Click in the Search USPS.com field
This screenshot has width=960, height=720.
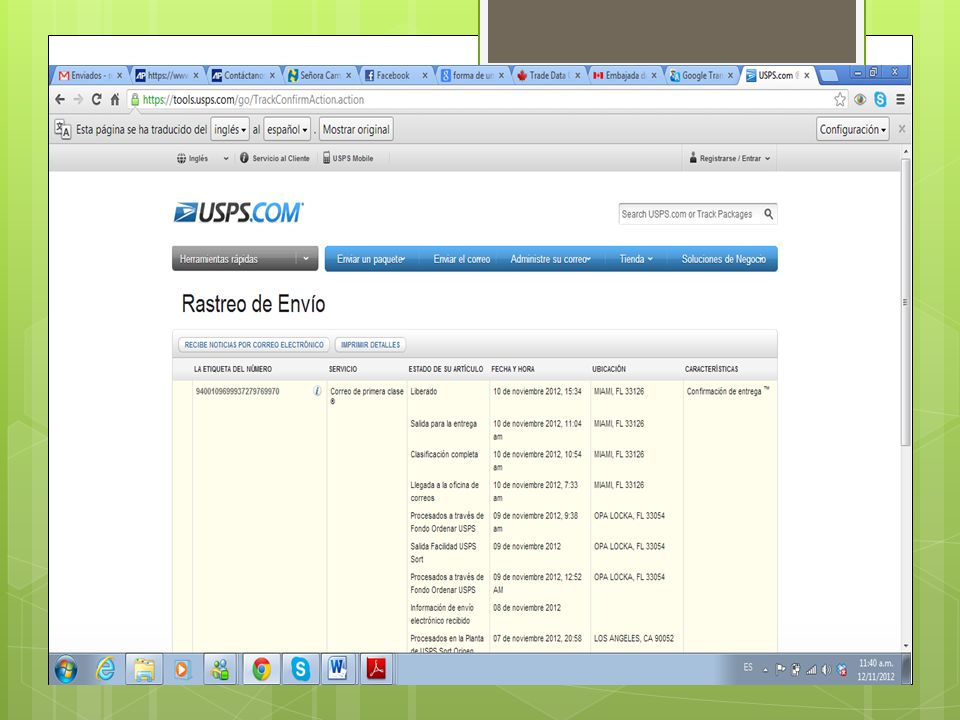690,214
